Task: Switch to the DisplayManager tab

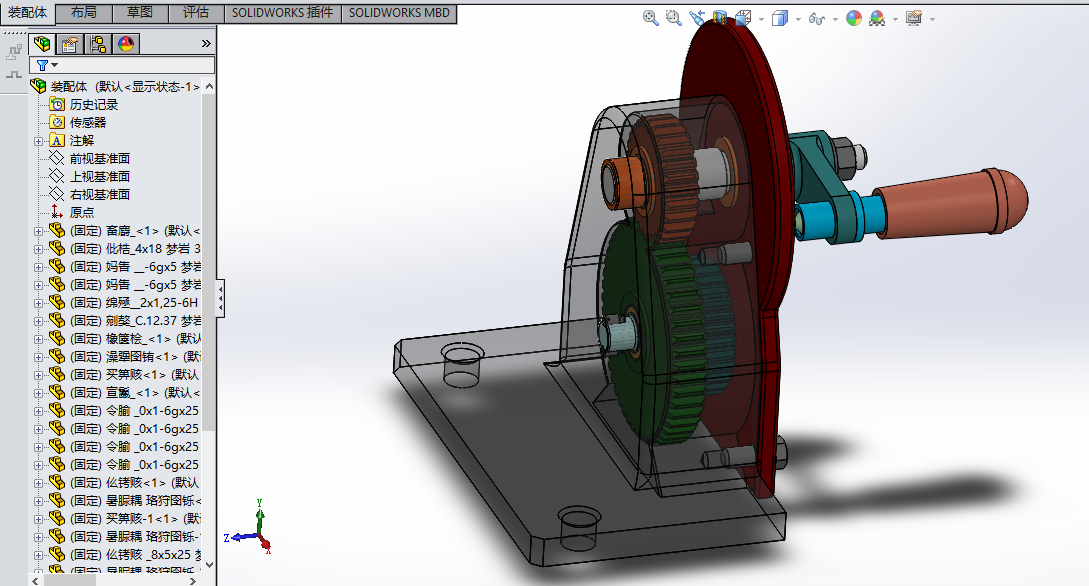Action: pyautogui.click(x=126, y=44)
